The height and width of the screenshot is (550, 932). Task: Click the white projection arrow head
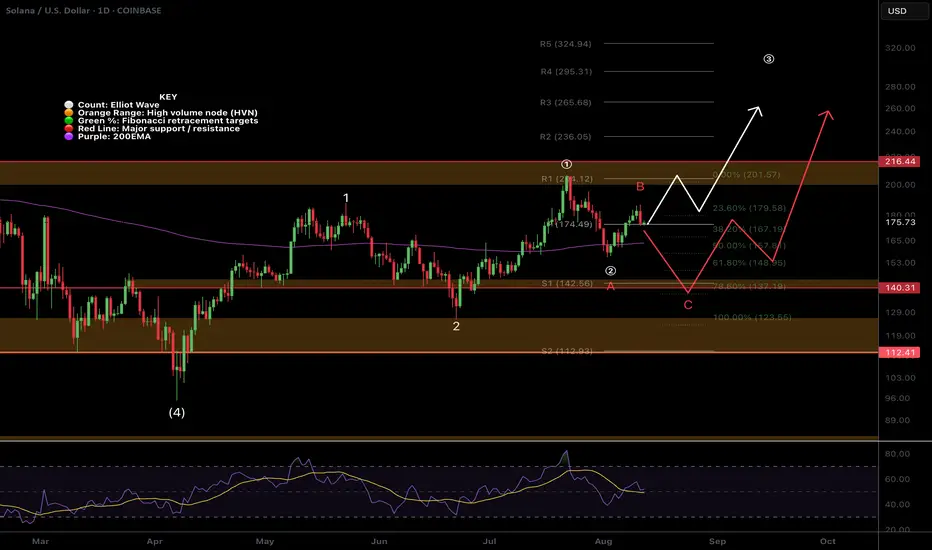pyautogui.click(x=755, y=111)
